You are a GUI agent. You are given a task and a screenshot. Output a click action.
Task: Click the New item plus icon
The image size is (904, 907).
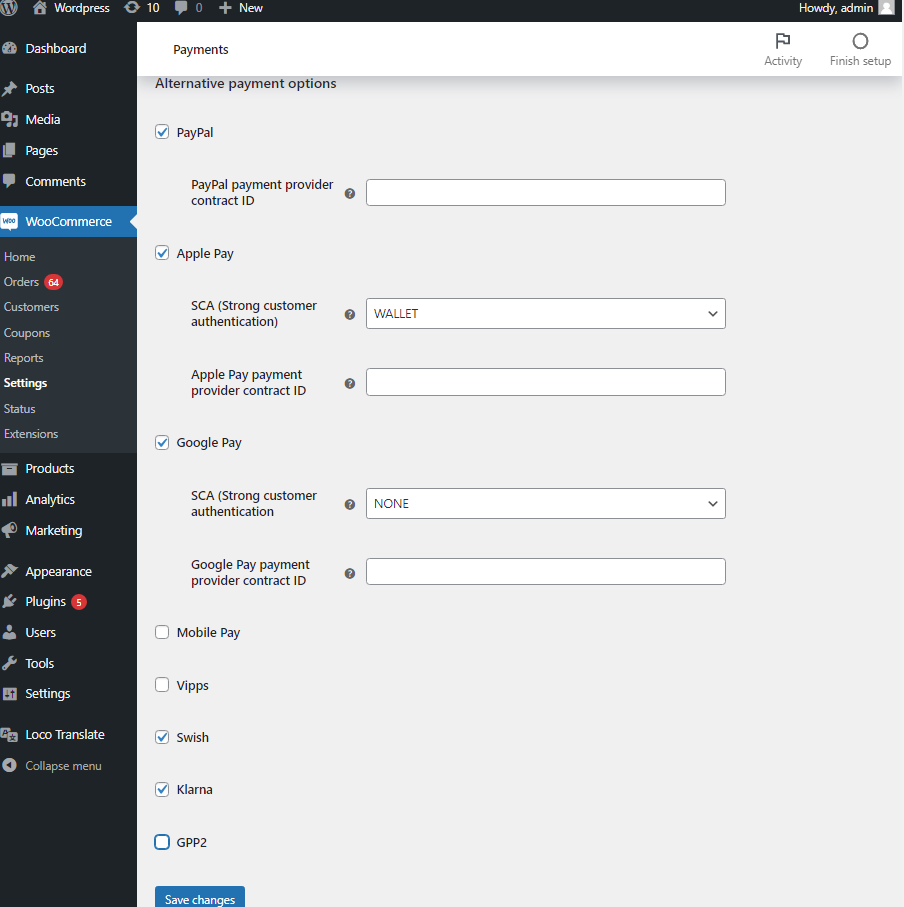(225, 8)
